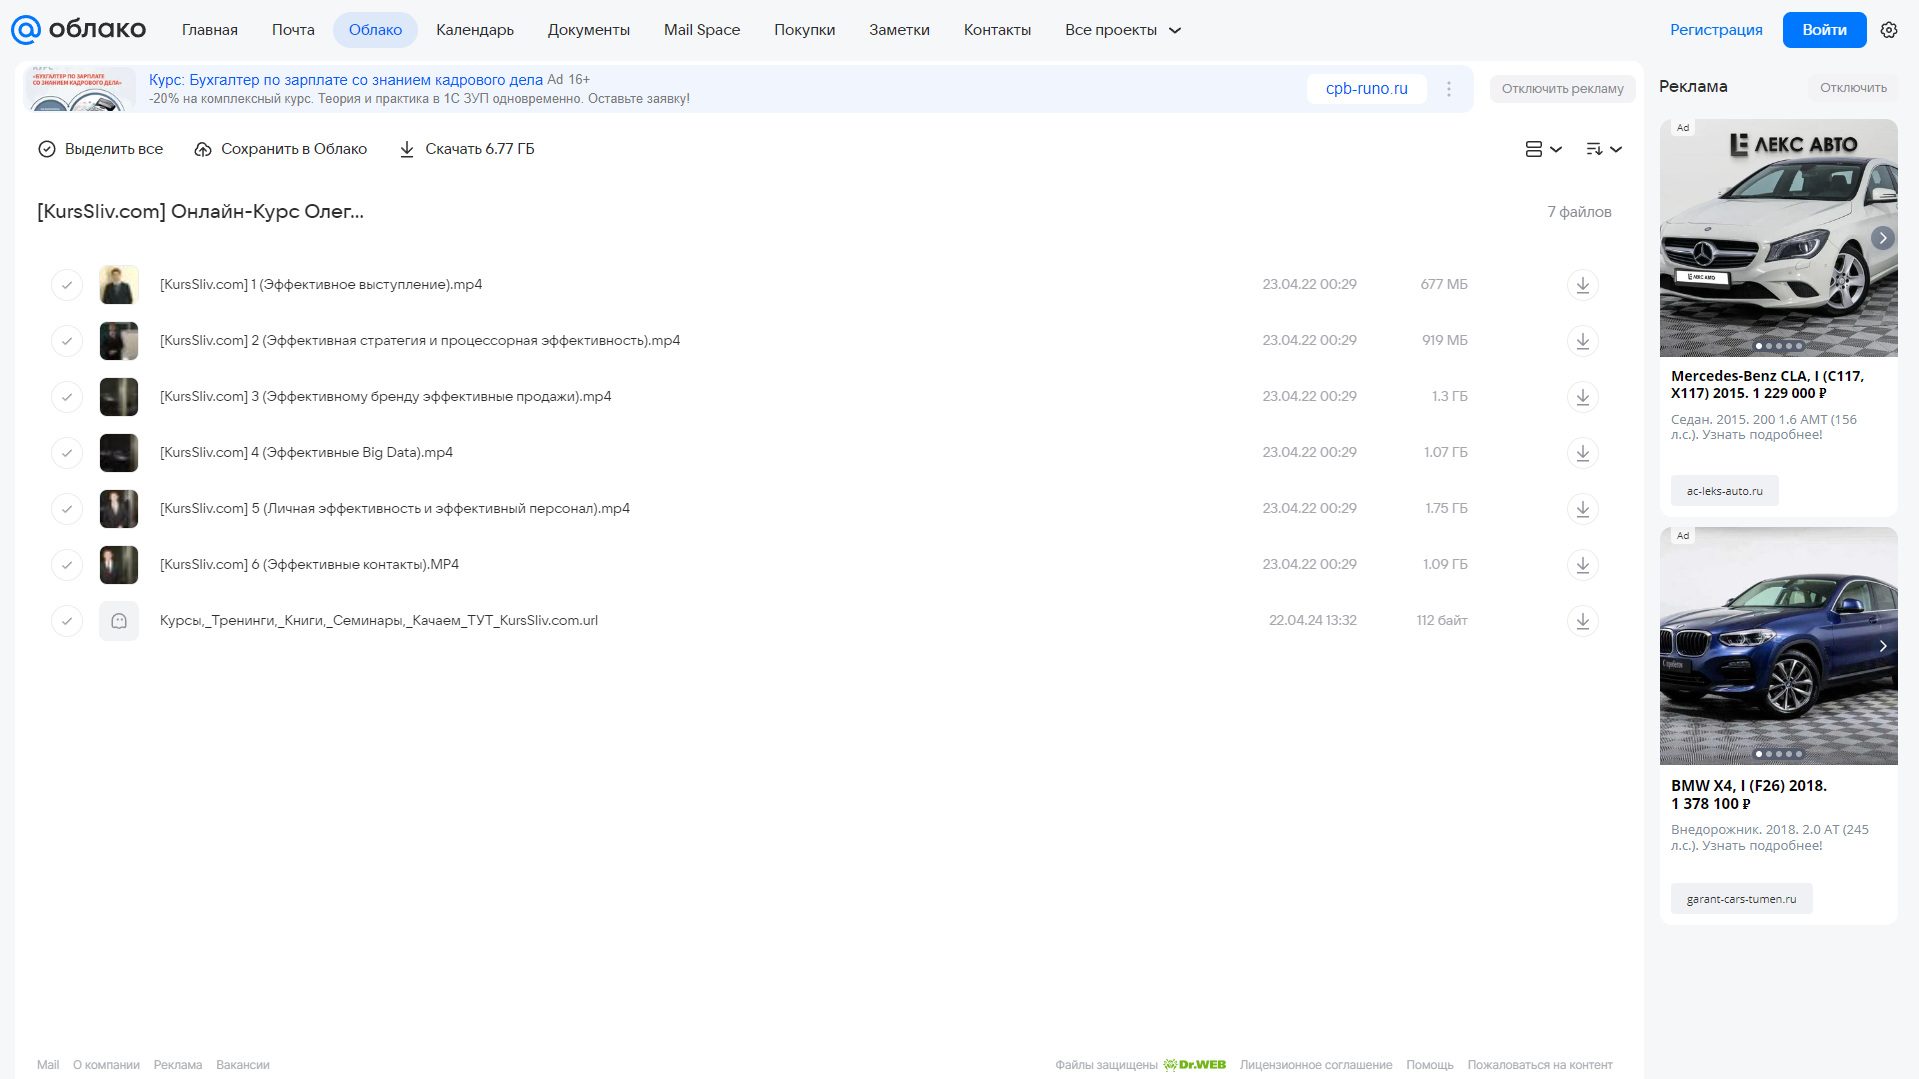The image size is (1919, 1079).
Task: Show next image of Mercedes-Benz ad
Action: (1883, 238)
